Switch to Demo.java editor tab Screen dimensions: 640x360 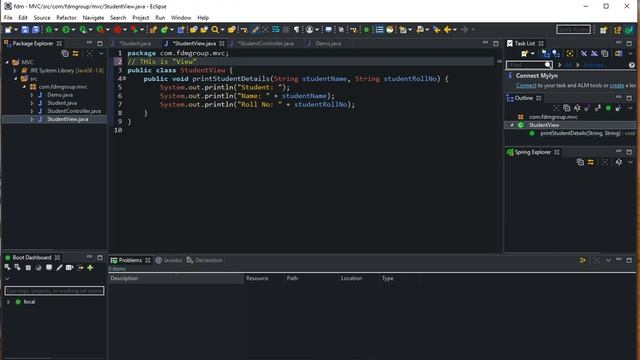(x=328, y=43)
